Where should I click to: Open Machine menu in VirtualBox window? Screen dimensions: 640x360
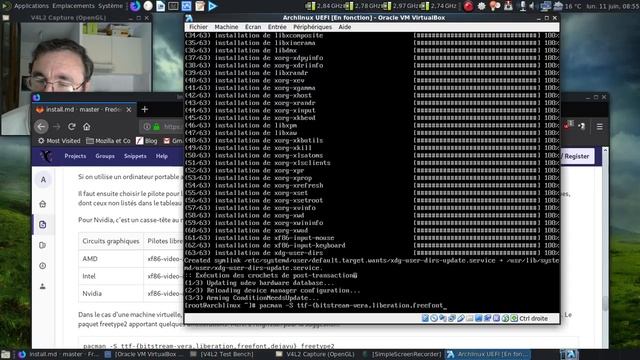tap(226, 27)
